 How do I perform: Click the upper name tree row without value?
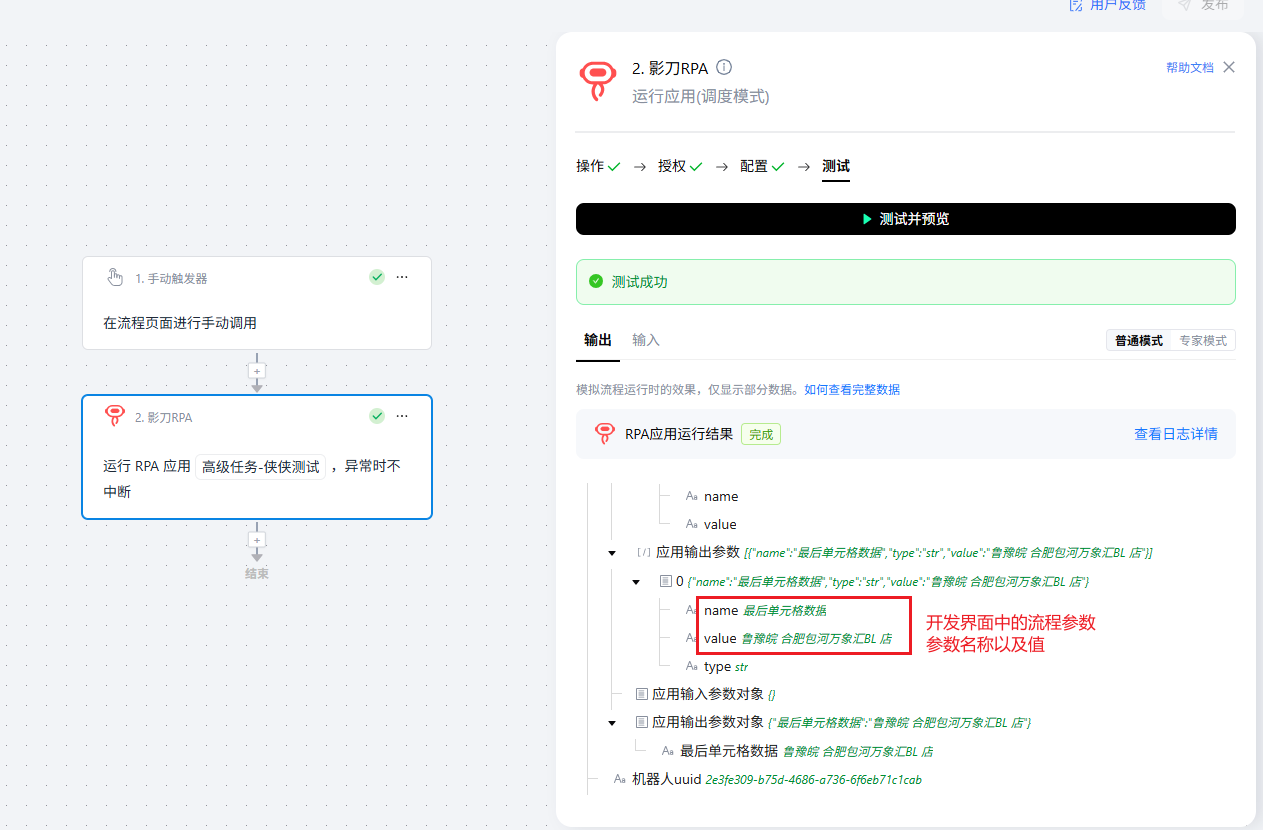pos(712,497)
